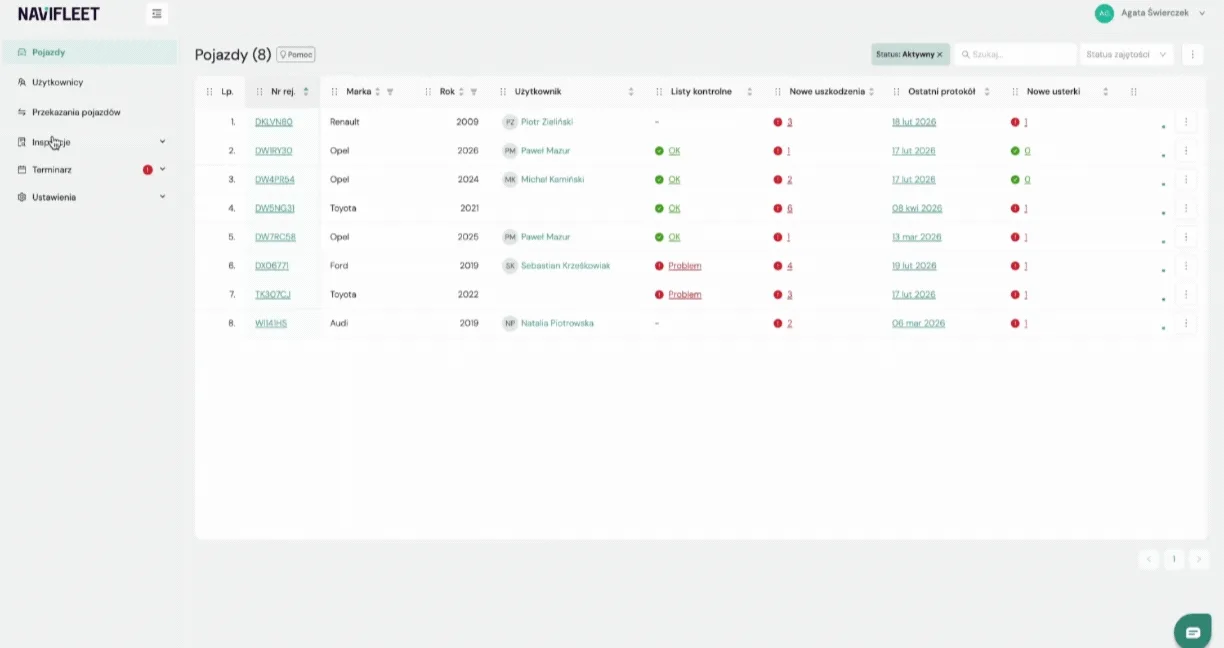Sort by Nowe uszkodzenia column
This screenshot has height=648, width=1224.
871,92
